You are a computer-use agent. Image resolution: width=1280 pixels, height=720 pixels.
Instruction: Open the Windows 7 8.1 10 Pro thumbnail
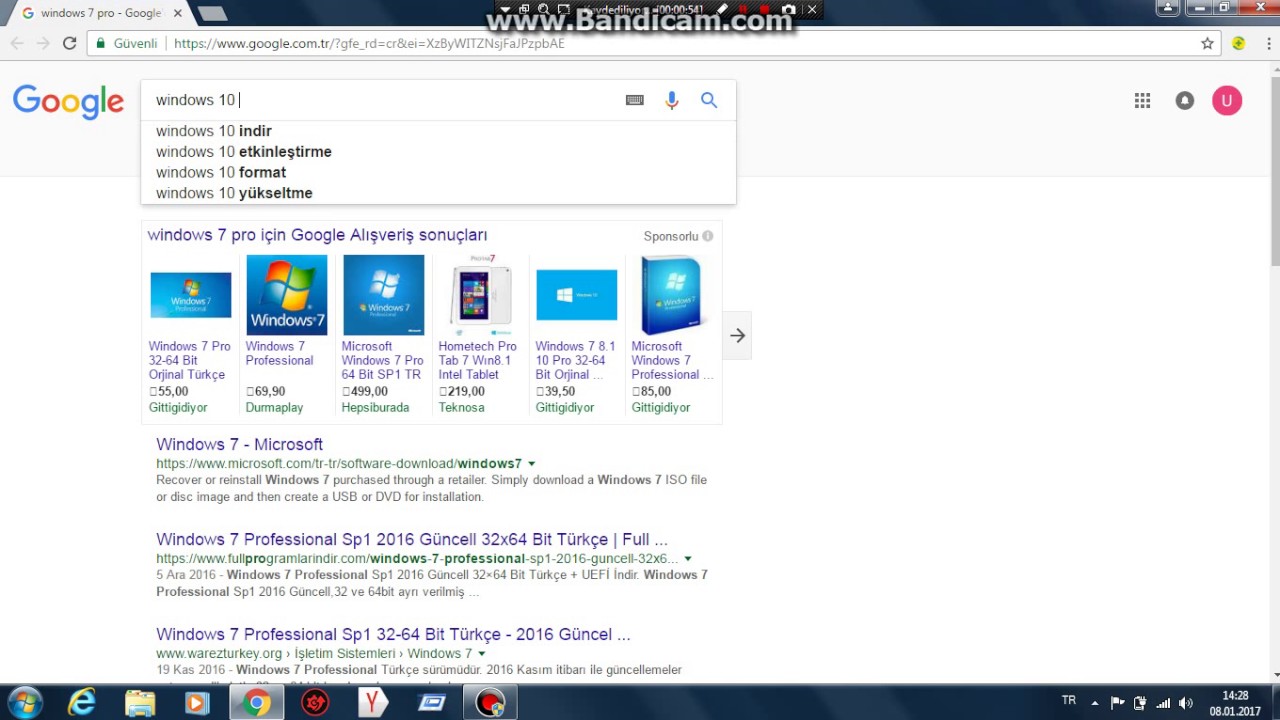pyautogui.click(x=577, y=295)
